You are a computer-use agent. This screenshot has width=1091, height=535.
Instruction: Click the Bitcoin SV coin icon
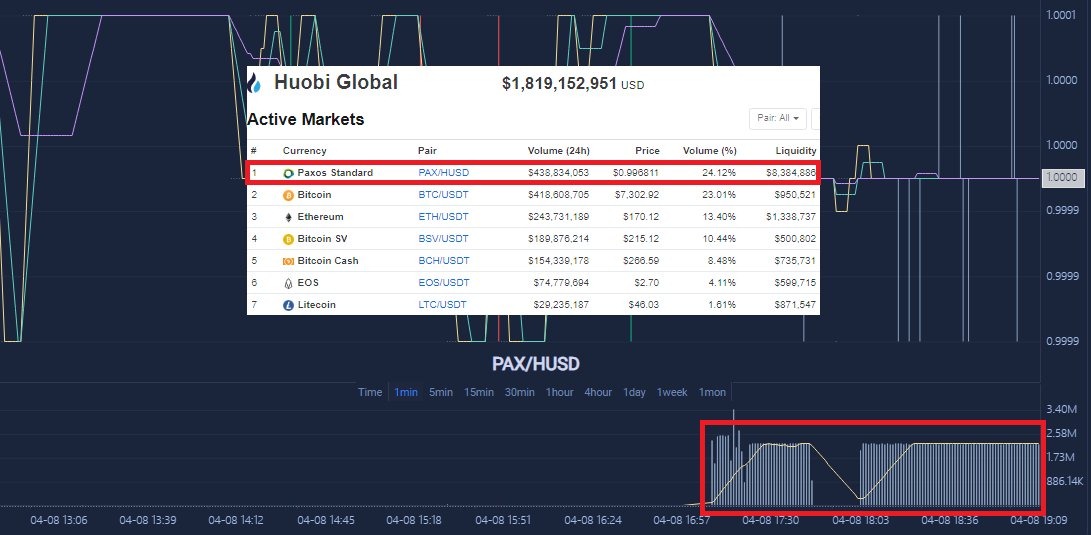click(x=289, y=239)
